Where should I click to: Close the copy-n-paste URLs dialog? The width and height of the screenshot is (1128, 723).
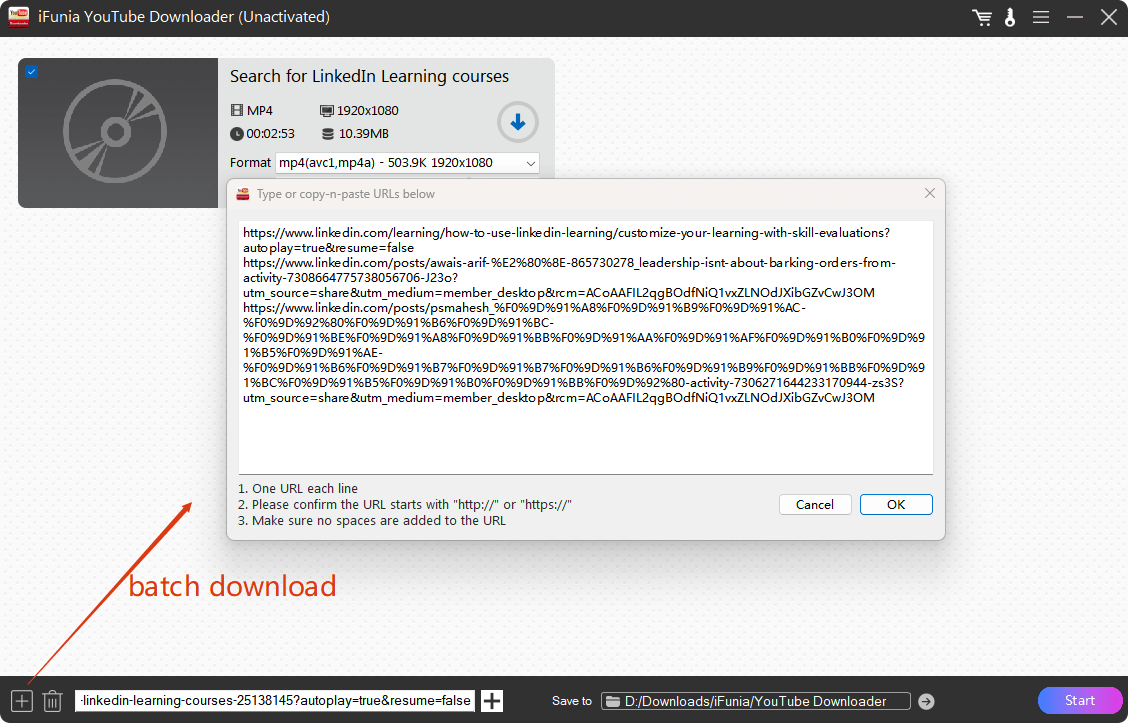coord(929,193)
